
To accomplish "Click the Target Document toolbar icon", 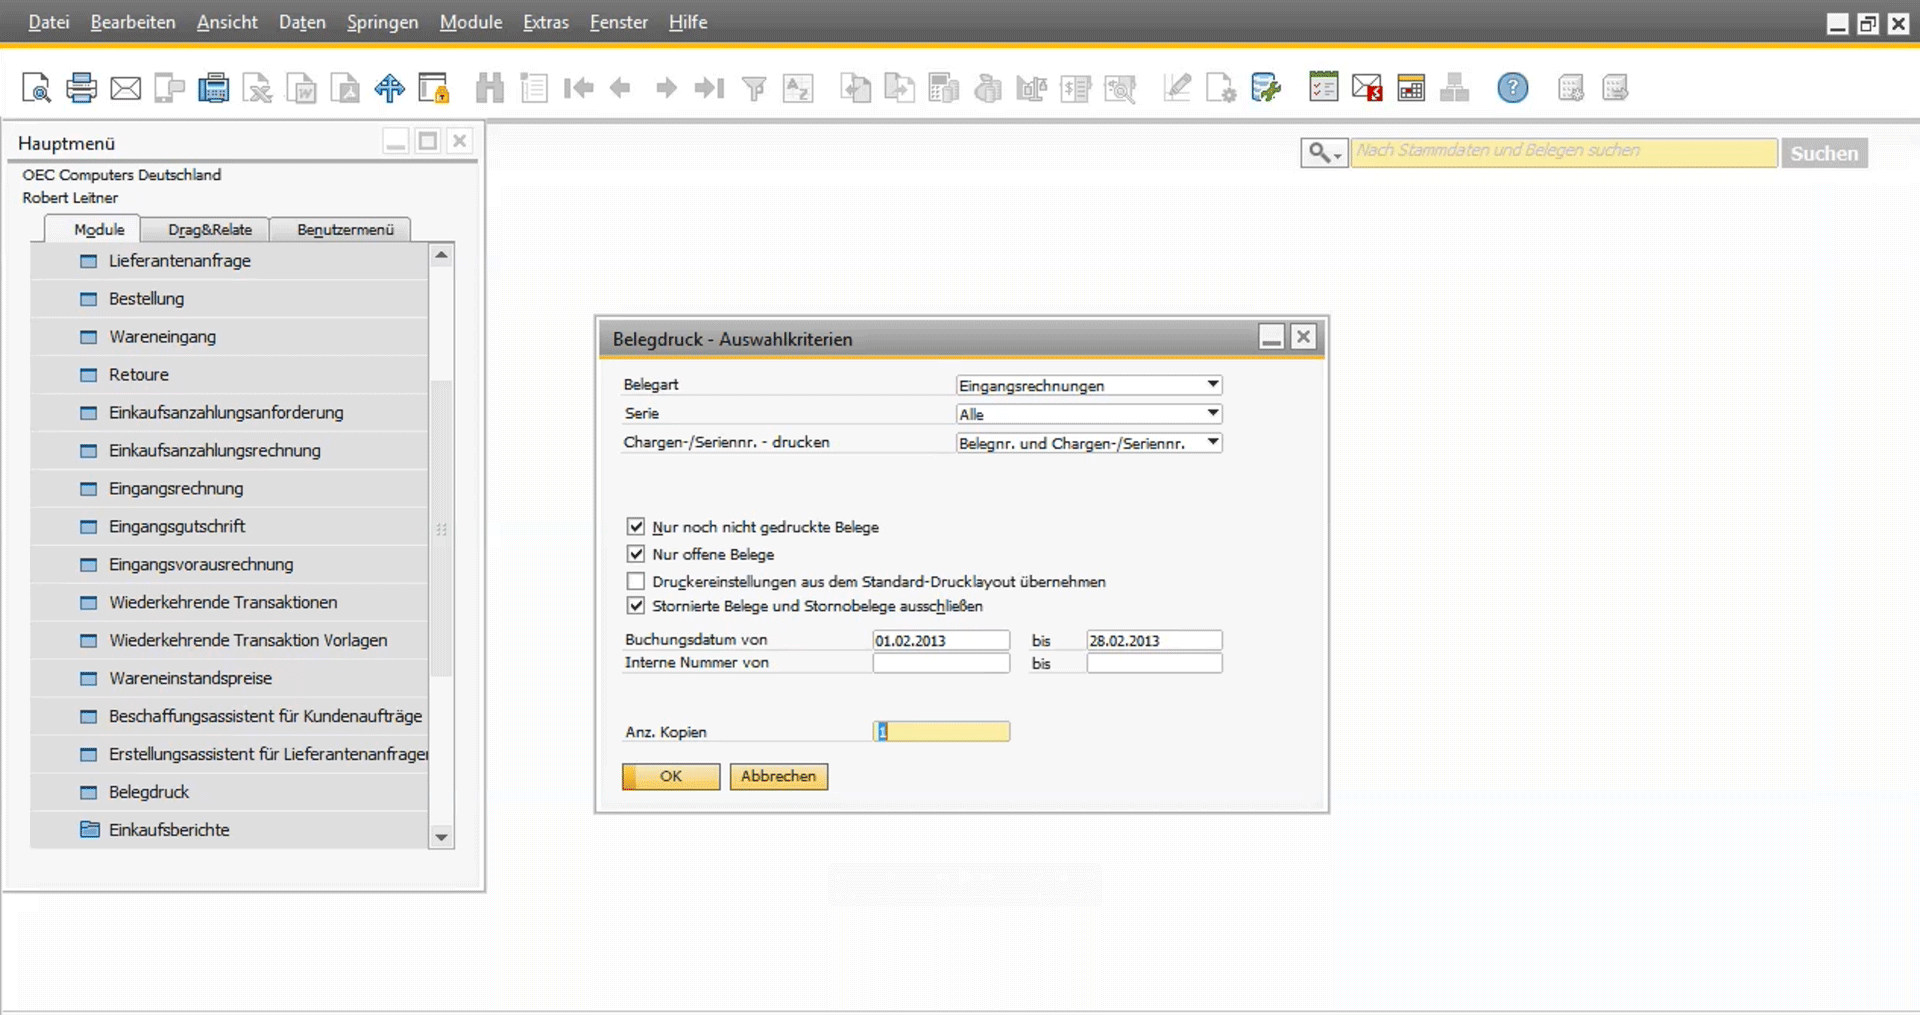I will [899, 88].
